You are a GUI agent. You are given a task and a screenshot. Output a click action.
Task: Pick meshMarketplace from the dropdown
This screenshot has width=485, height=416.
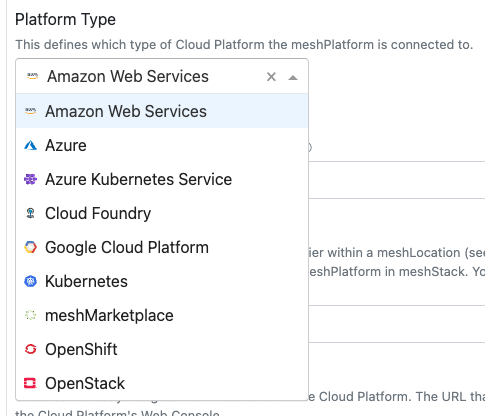tap(162, 315)
